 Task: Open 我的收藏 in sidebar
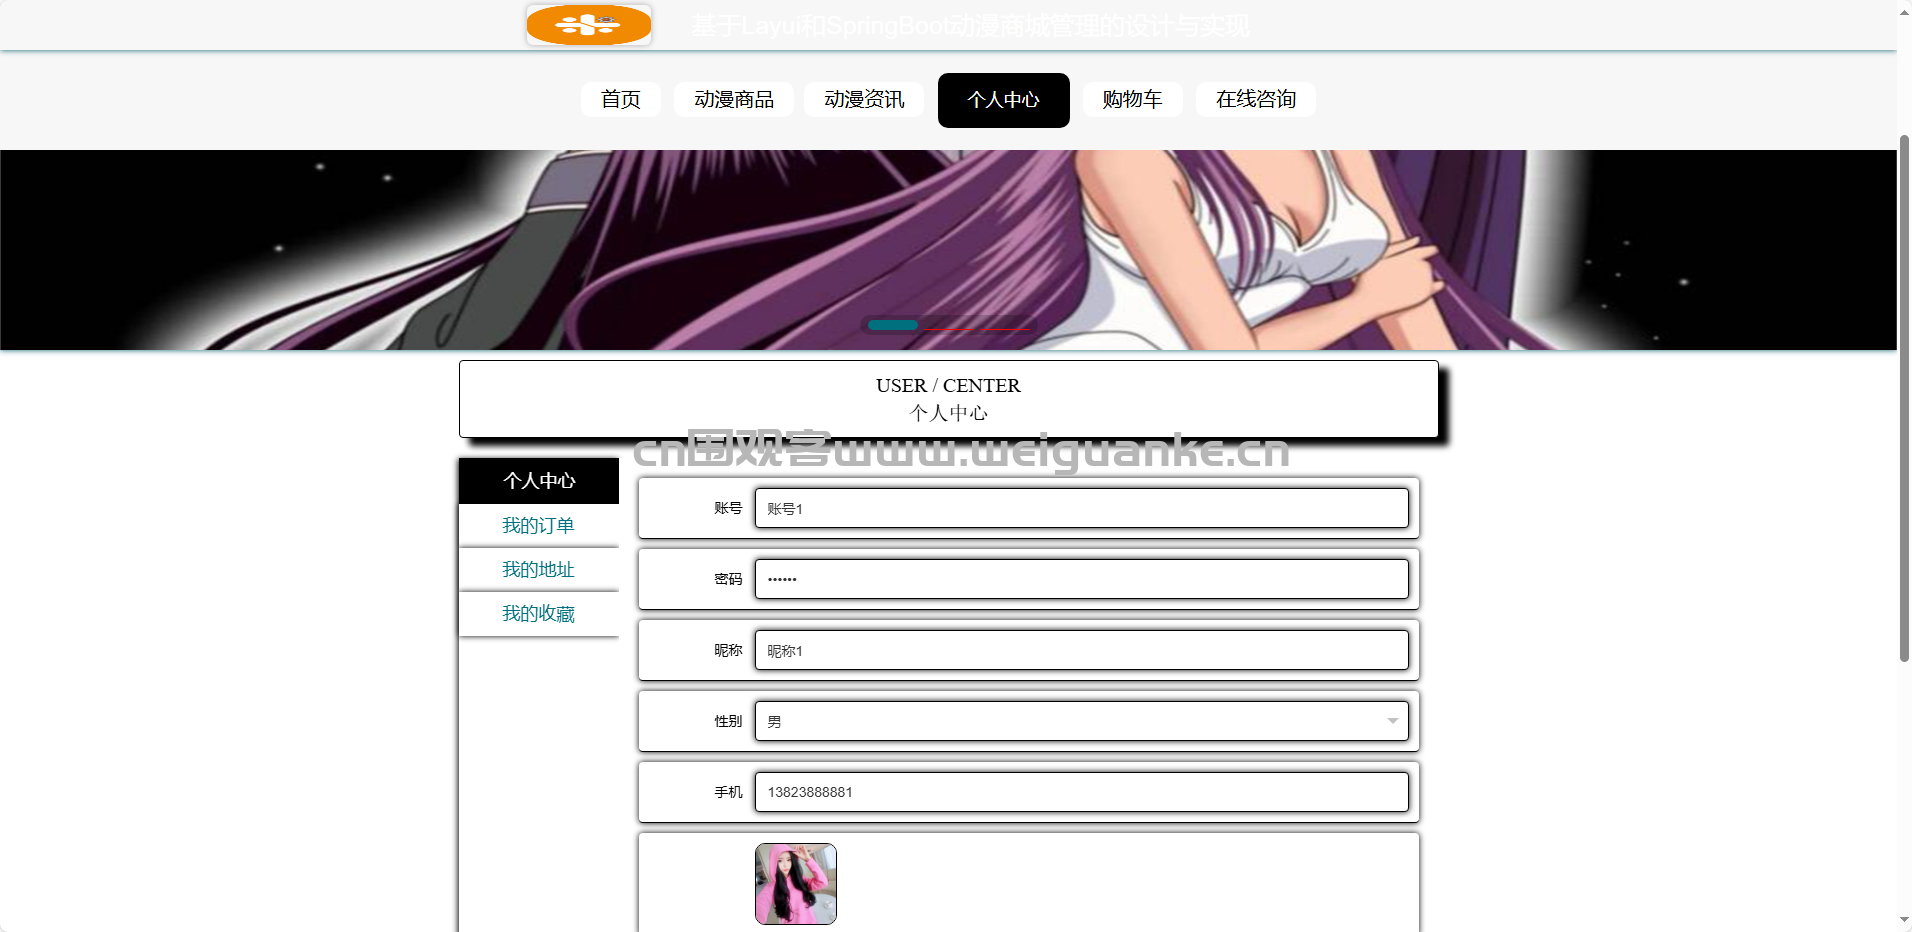coord(539,613)
